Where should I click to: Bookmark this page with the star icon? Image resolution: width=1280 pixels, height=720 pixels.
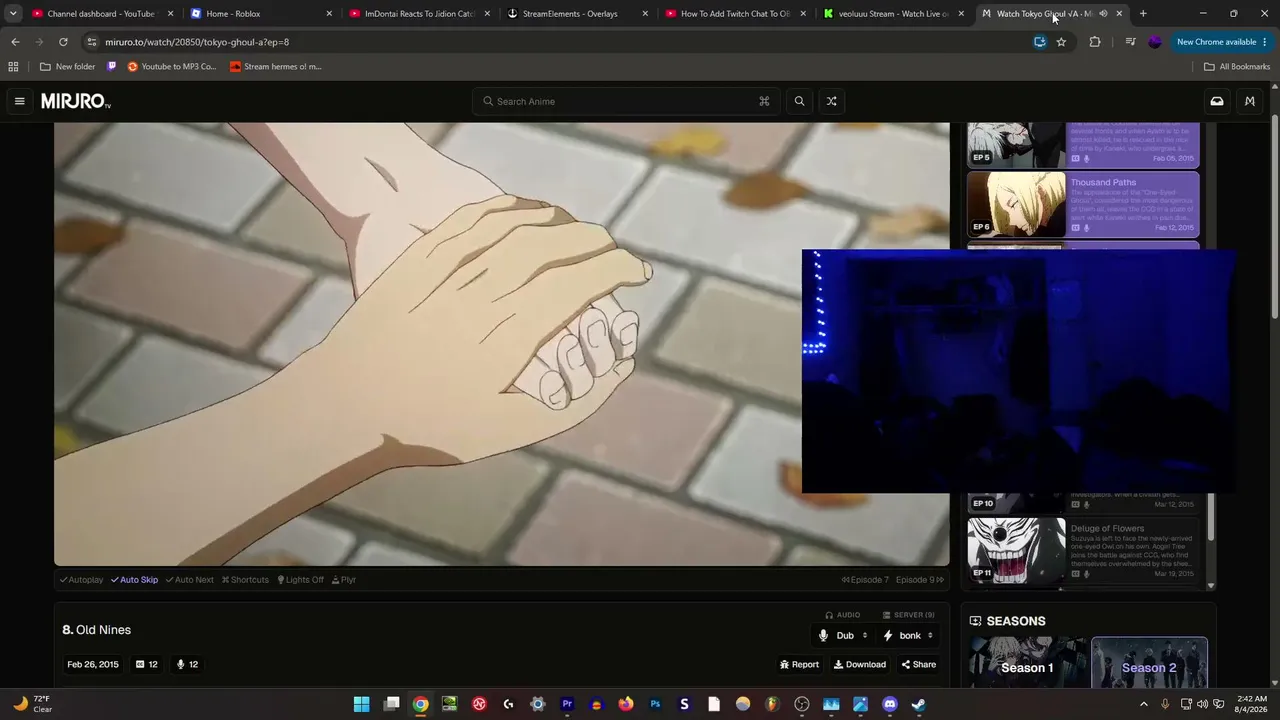click(x=1061, y=42)
